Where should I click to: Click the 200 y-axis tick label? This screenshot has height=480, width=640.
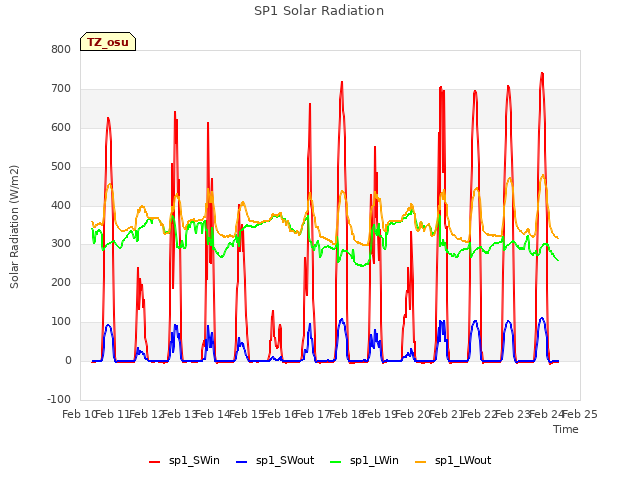(61, 283)
